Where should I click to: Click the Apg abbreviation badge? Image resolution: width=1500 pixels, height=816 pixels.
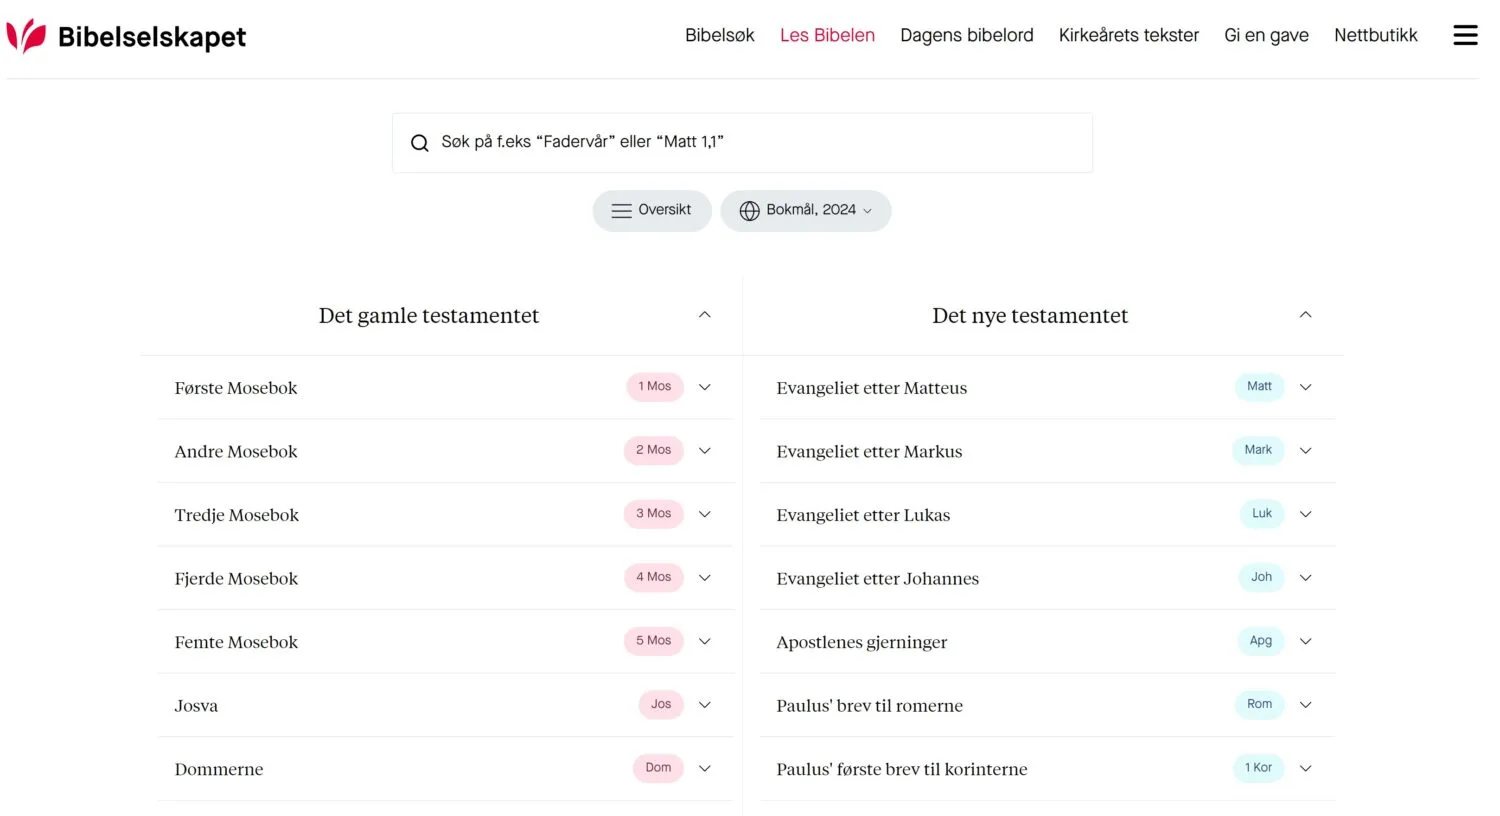1260,641
